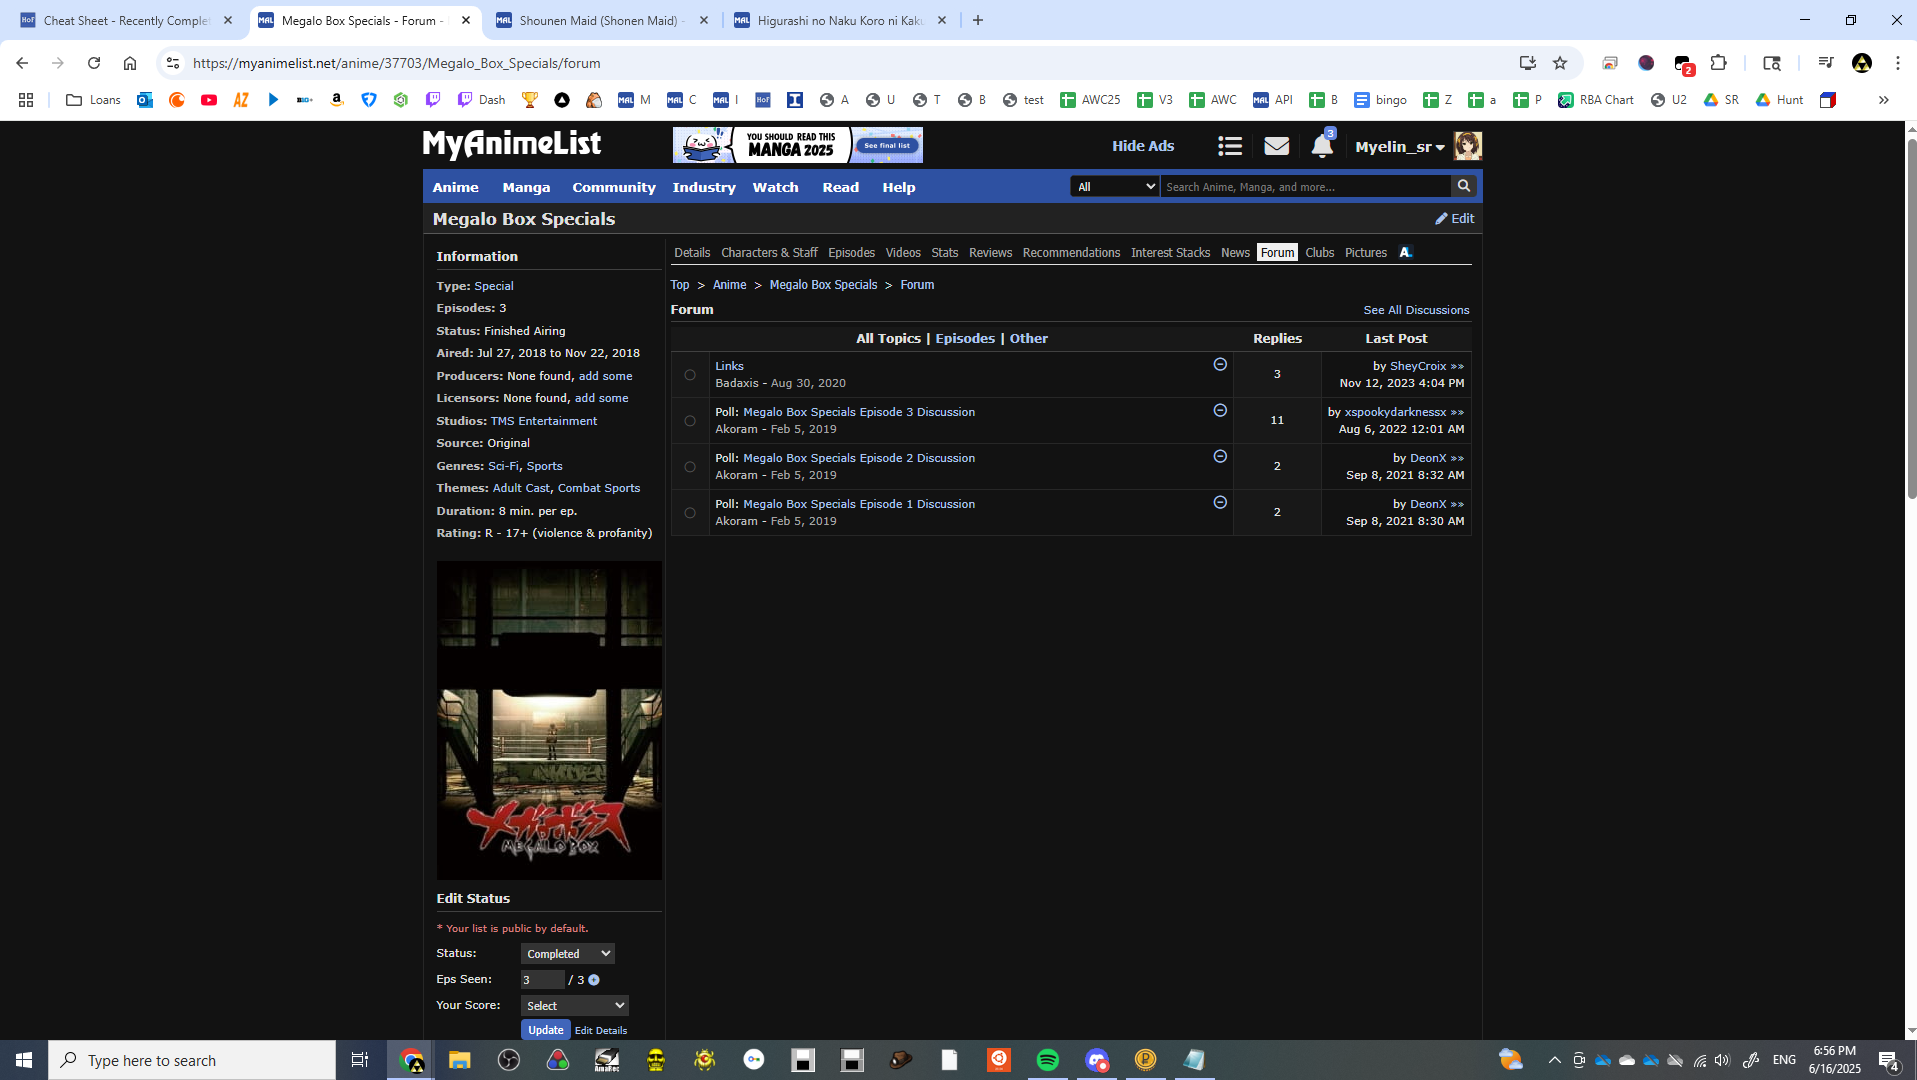Image resolution: width=1917 pixels, height=1080 pixels.
Task: Click the Myelin_sr profile avatar
Action: [x=1467, y=146]
